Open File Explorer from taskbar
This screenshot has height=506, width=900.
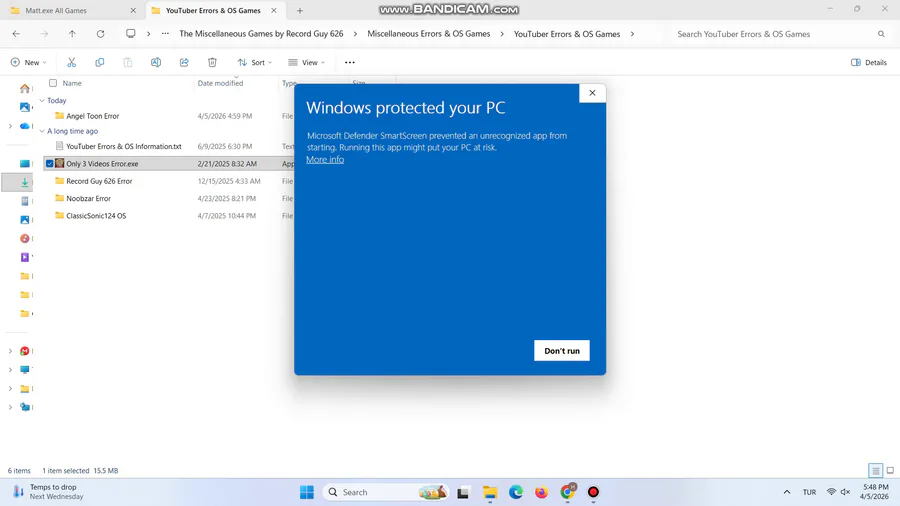click(x=490, y=492)
